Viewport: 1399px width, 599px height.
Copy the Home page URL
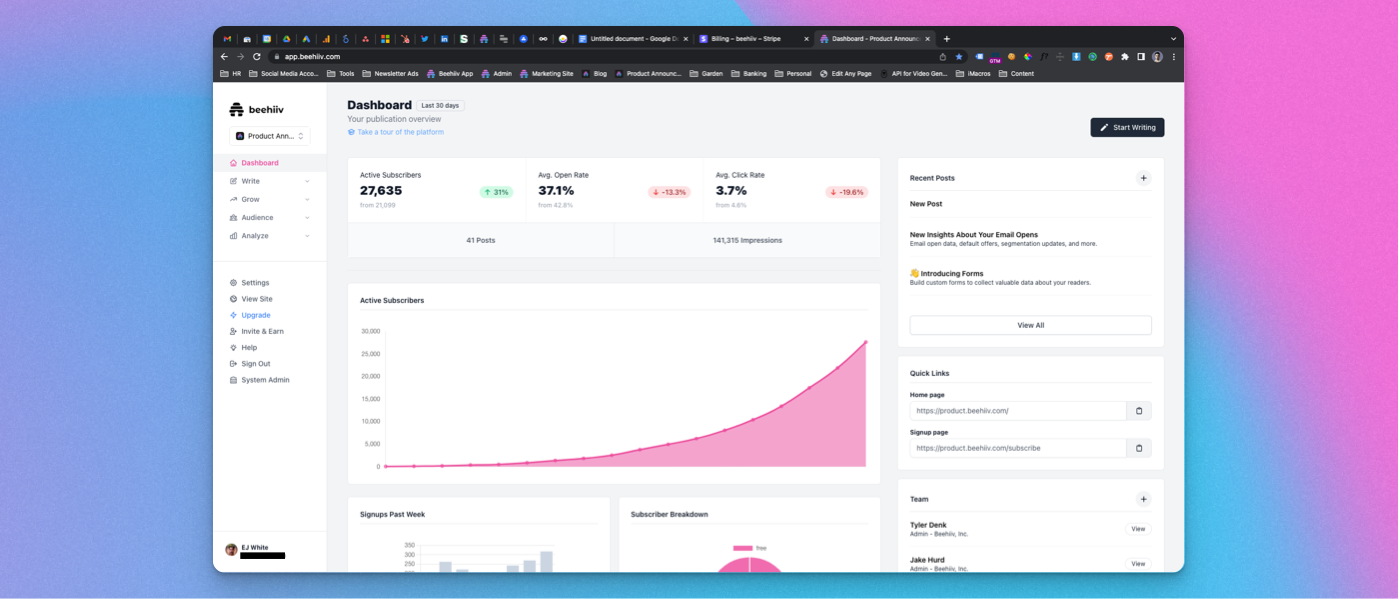point(1139,411)
